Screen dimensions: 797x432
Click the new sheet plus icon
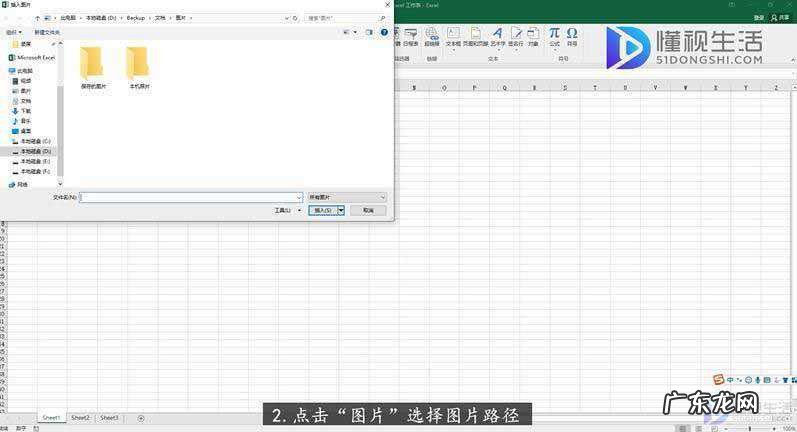click(141, 418)
